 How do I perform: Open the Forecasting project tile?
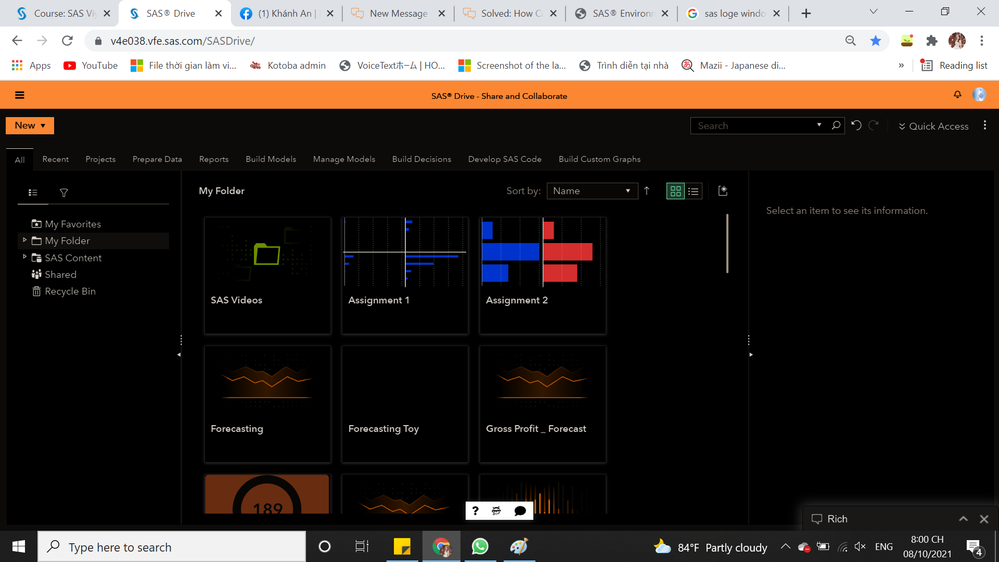coord(268,404)
